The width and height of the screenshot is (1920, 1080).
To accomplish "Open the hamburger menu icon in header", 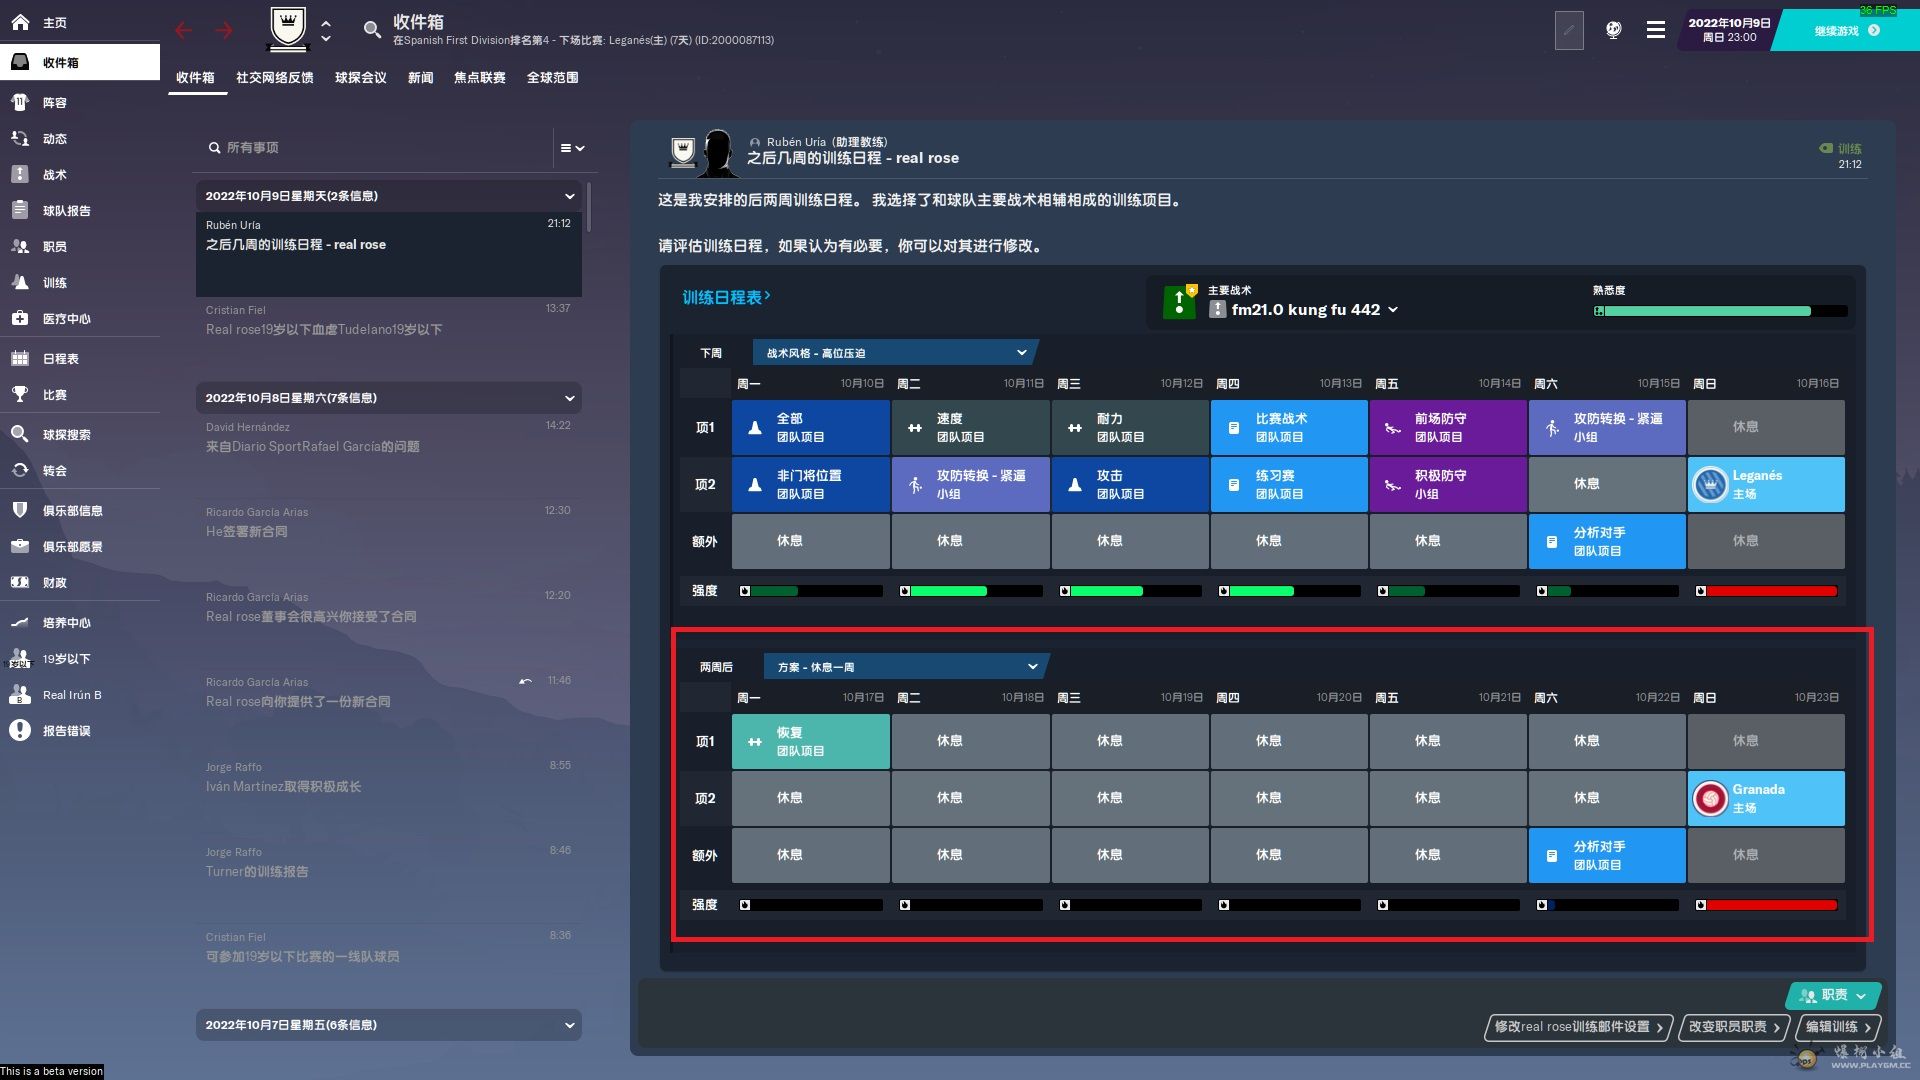I will click(x=1656, y=30).
